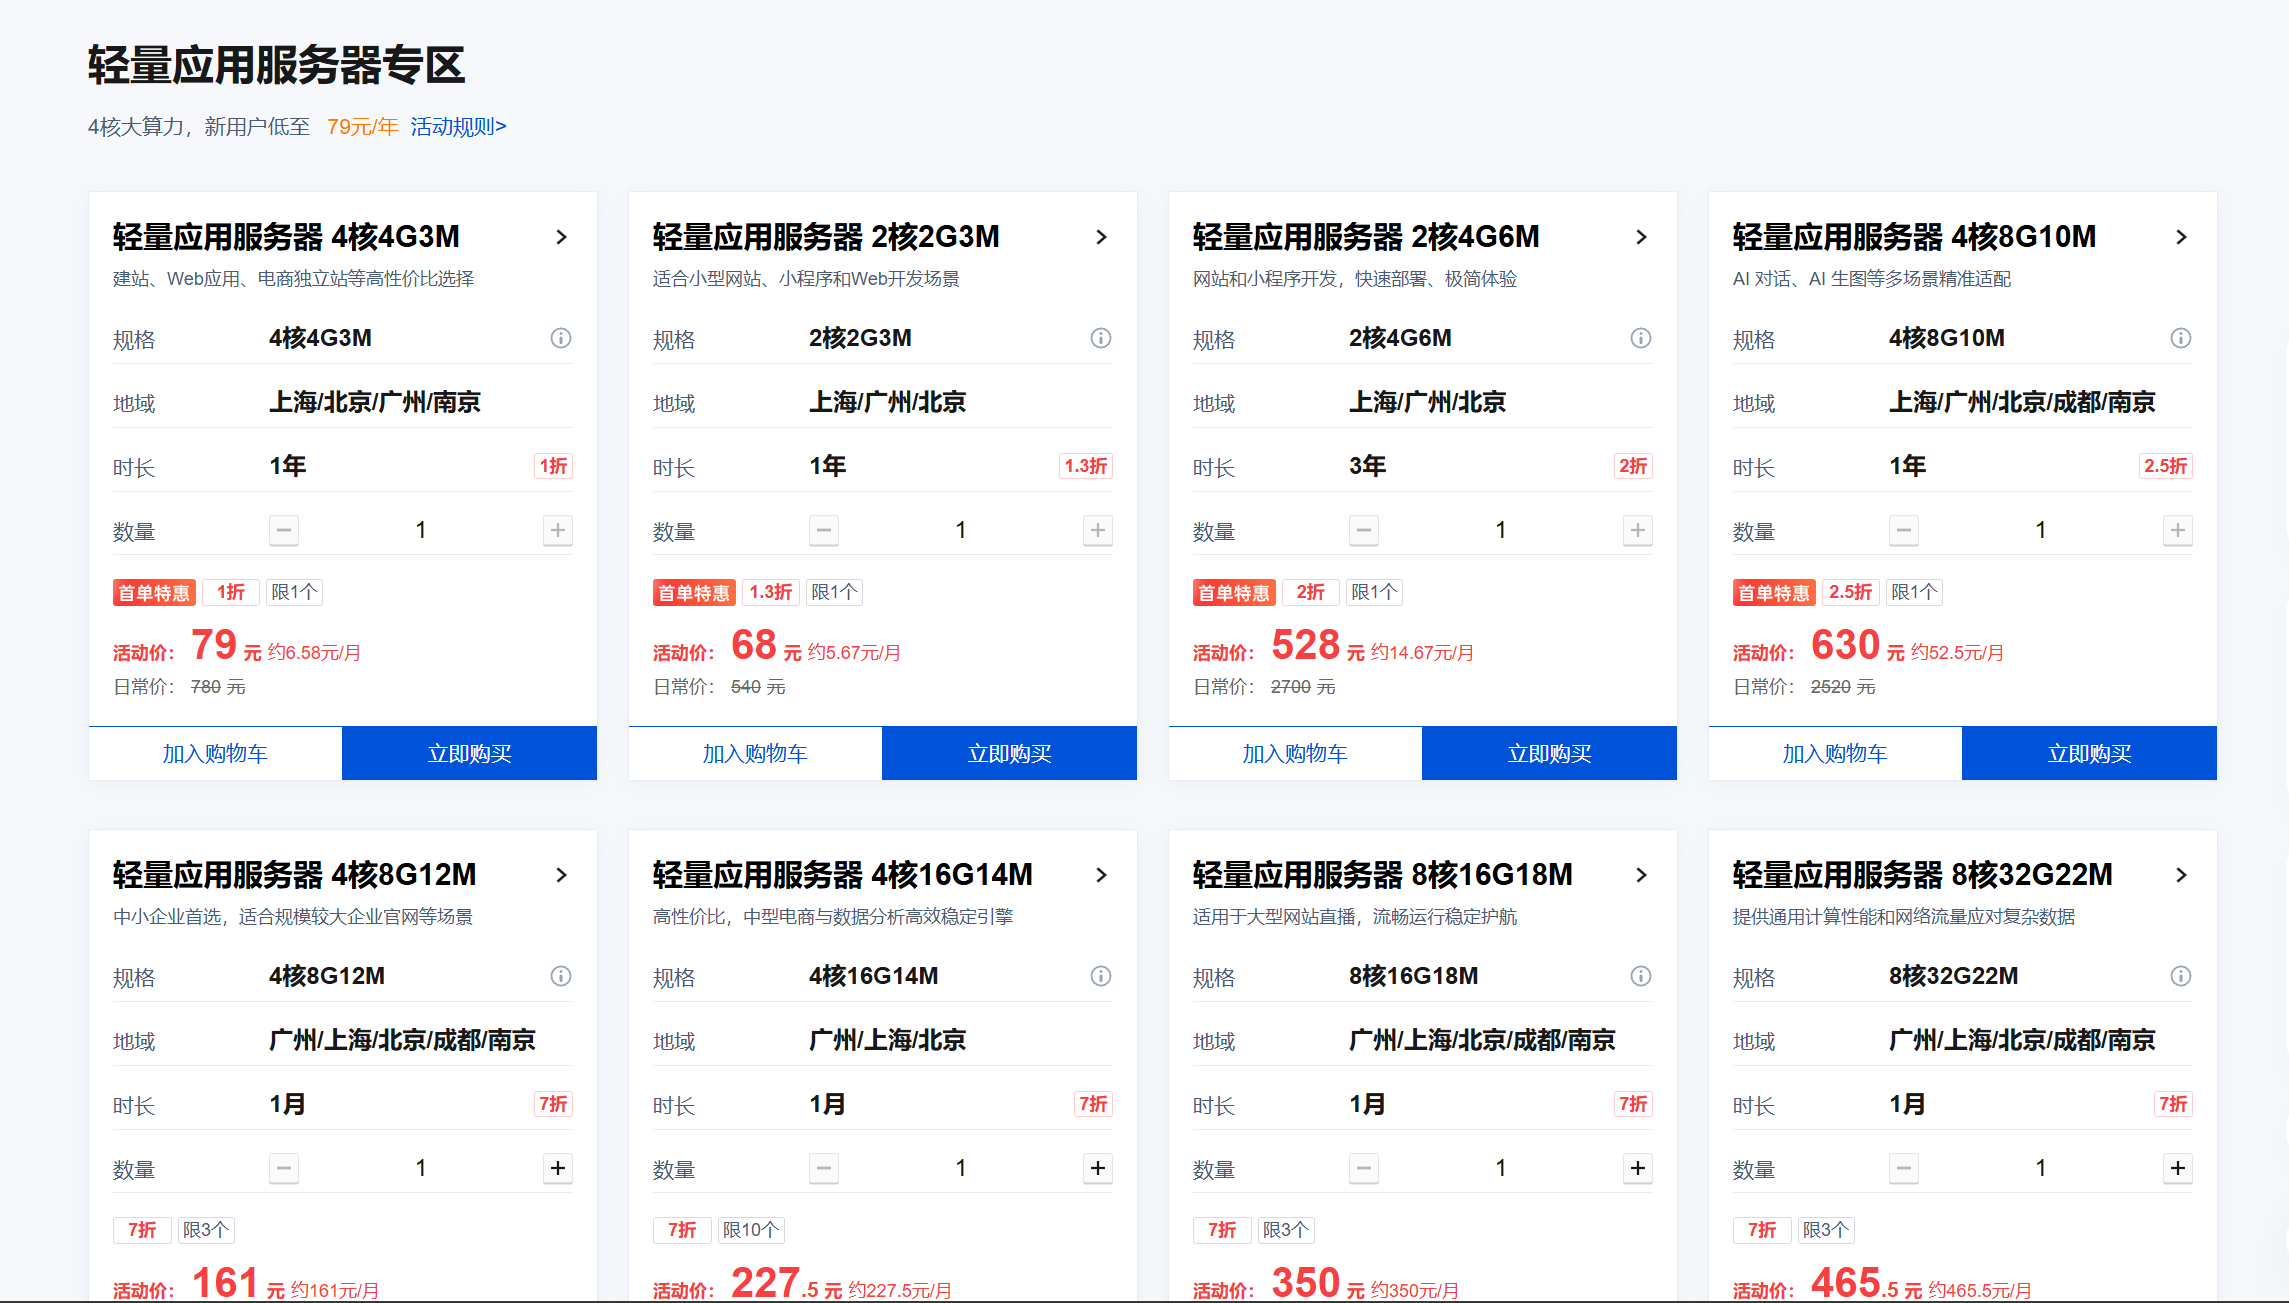Increase quantity for 2核2G3M server
This screenshot has width=2289, height=1303.
click(1098, 530)
